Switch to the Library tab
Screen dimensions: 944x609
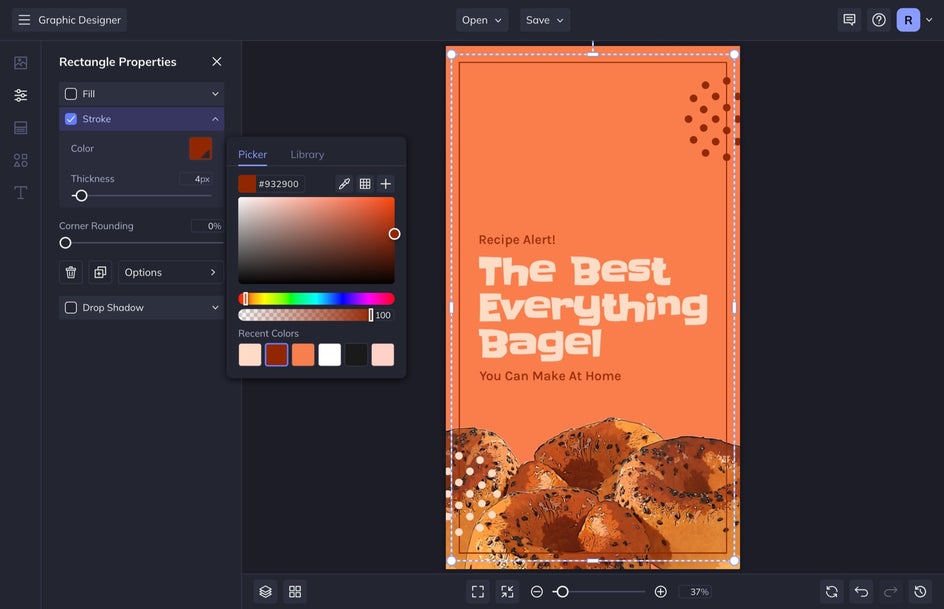307,154
